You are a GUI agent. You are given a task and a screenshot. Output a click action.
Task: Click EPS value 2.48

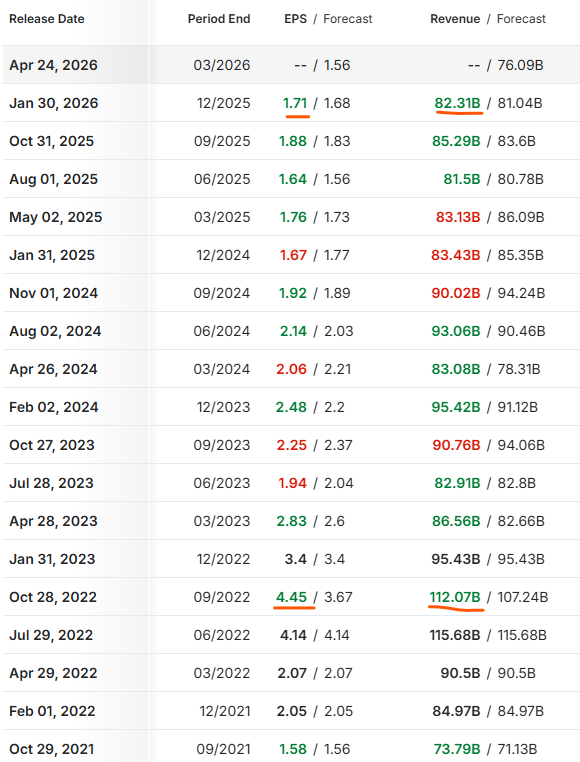[291, 407]
